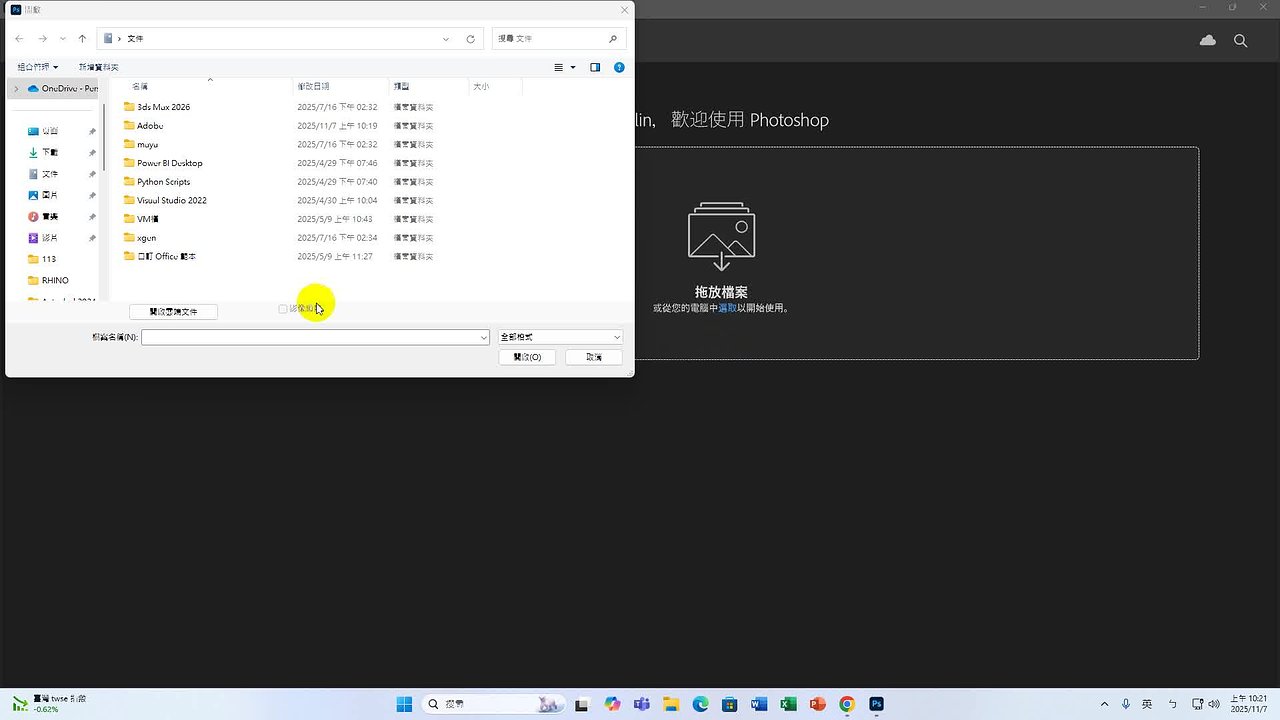Go up one folder level
This screenshot has width=1280, height=720.
pos(82,39)
